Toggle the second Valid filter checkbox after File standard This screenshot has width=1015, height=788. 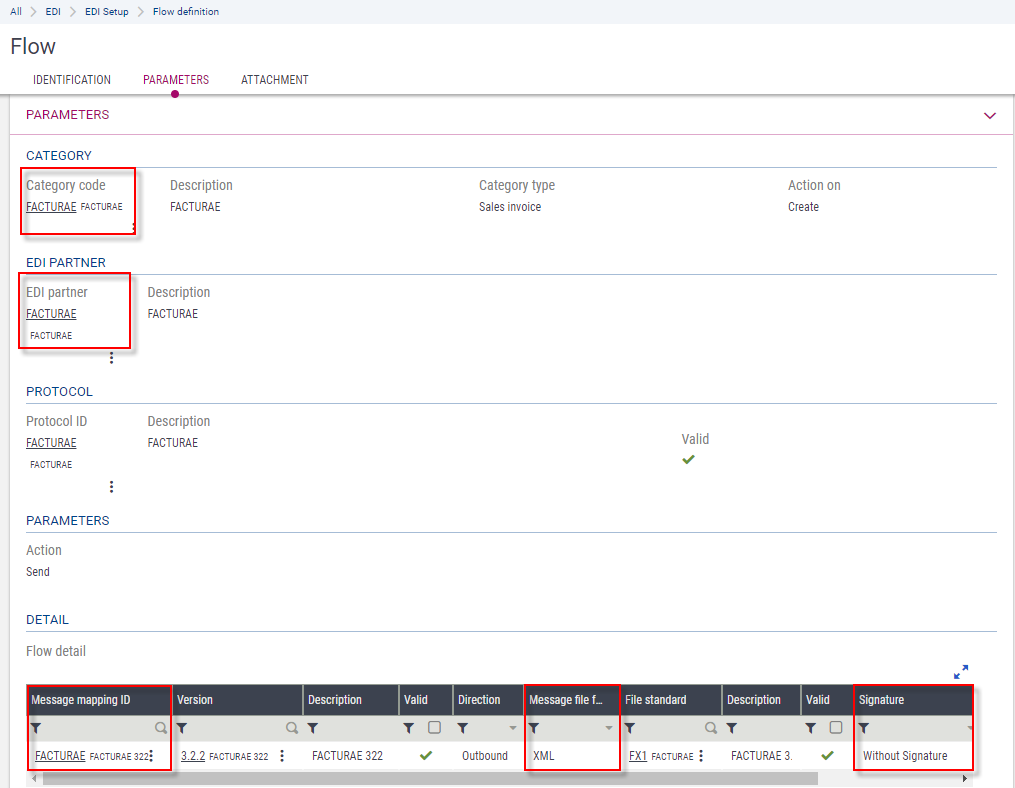click(836, 728)
